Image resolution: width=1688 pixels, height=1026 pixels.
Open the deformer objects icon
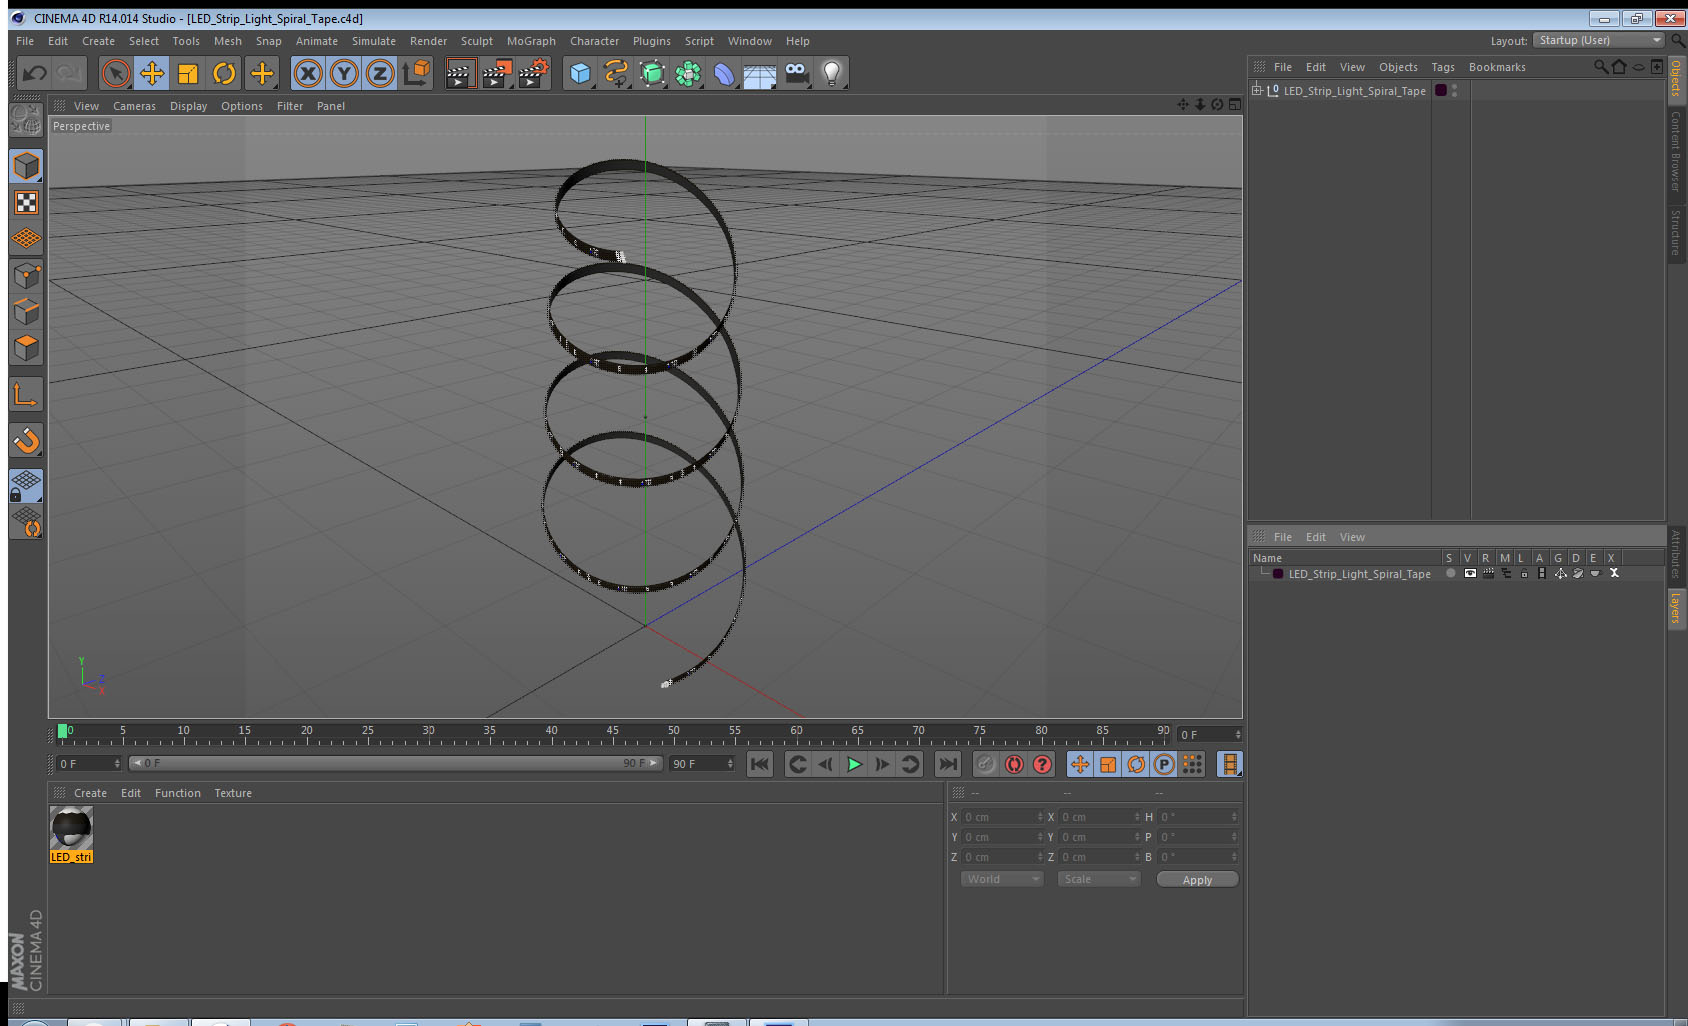tap(724, 73)
